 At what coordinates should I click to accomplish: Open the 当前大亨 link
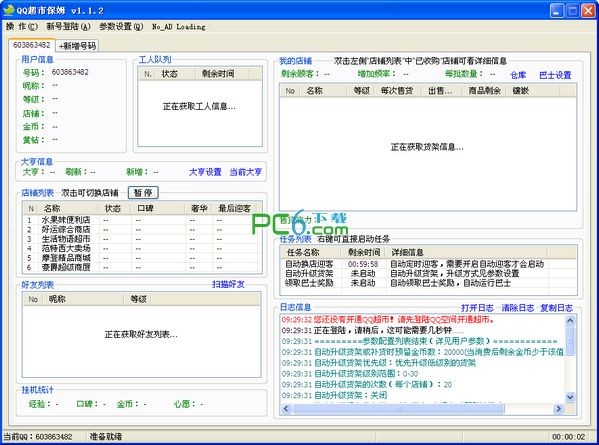(x=246, y=172)
